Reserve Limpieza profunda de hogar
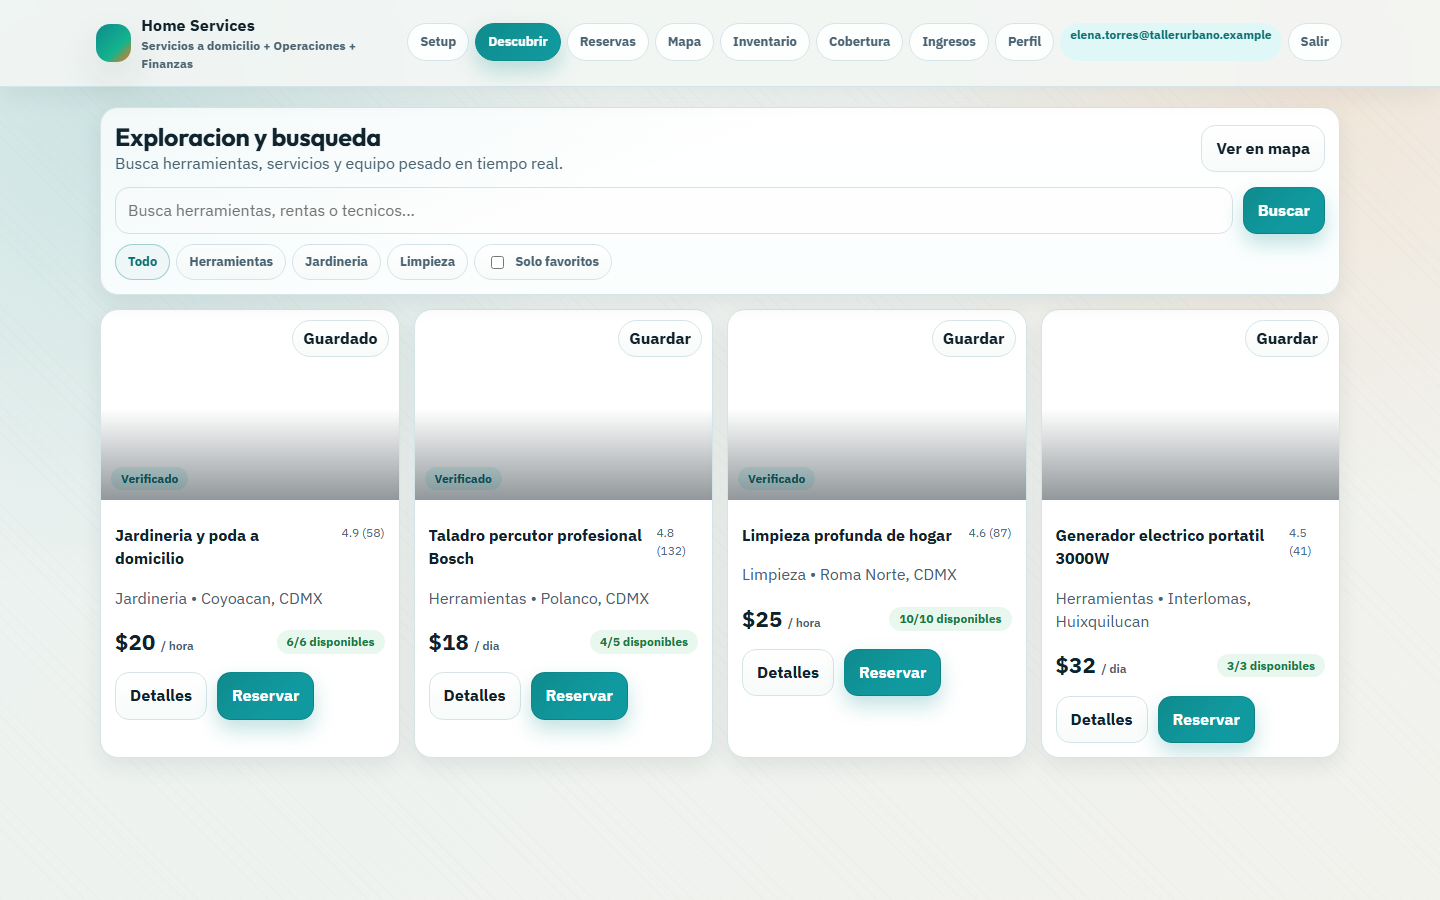The height and width of the screenshot is (900, 1440). (892, 673)
